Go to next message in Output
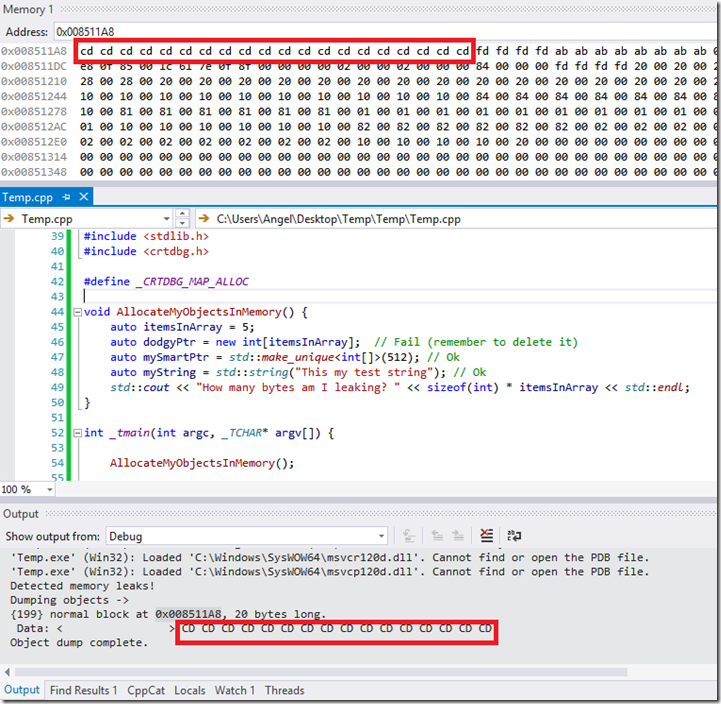Screen dimensions: 721x704 point(459,537)
